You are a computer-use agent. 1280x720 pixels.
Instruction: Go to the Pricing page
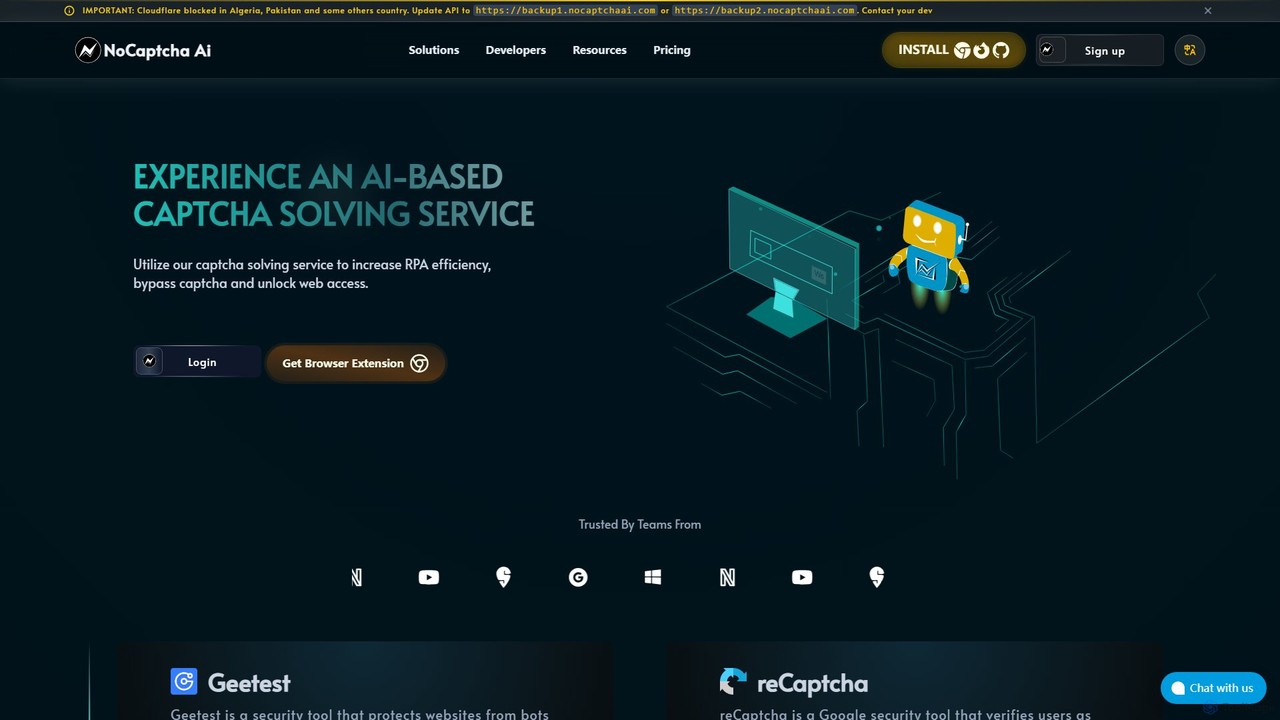click(672, 50)
